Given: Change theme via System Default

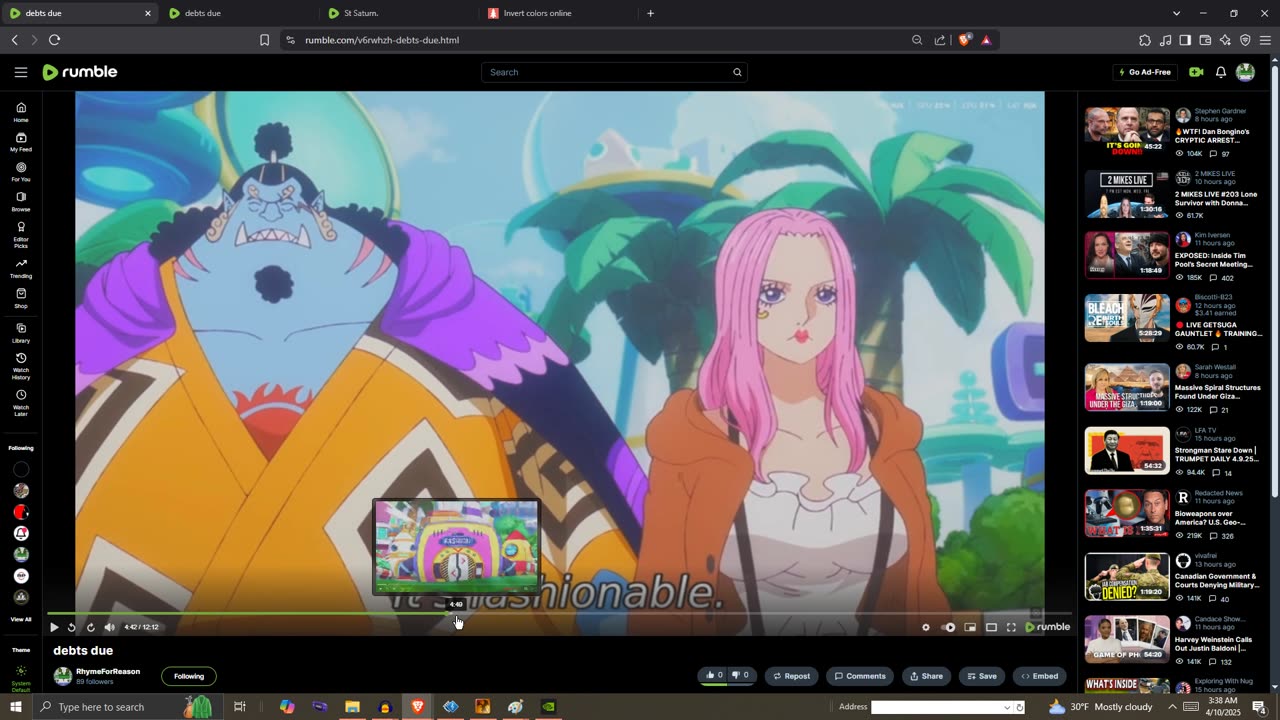Looking at the screenshot, I should point(21,679).
